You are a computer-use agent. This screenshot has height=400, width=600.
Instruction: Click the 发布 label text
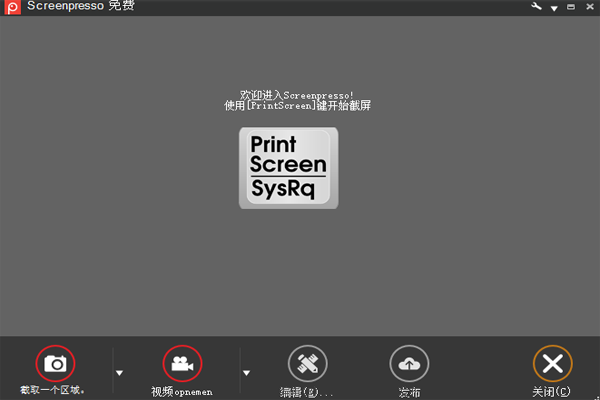(x=409, y=391)
